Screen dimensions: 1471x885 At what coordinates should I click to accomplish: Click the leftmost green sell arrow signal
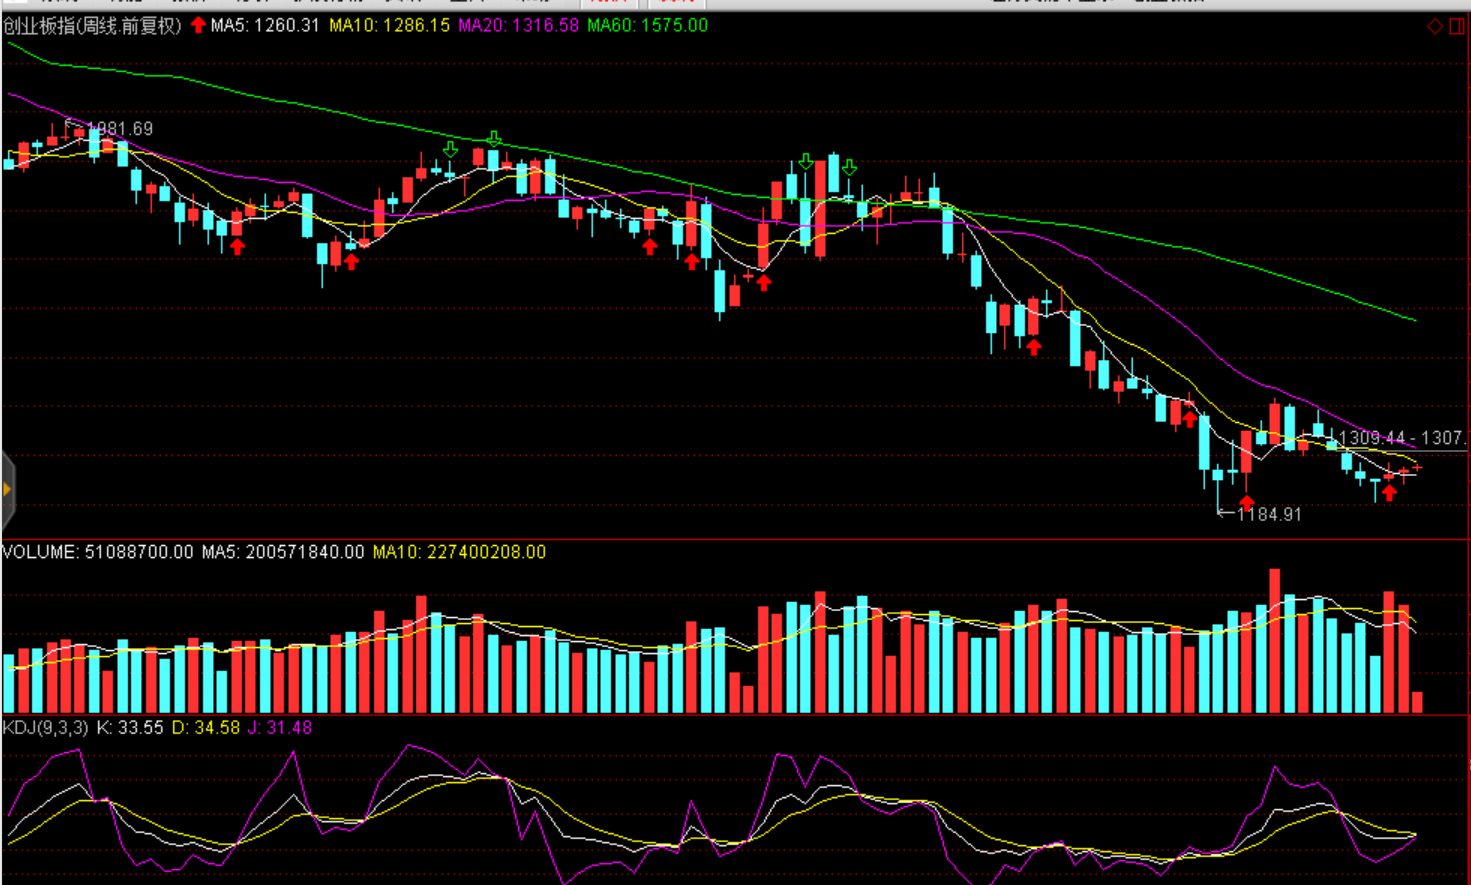pyautogui.click(x=450, y=150)
